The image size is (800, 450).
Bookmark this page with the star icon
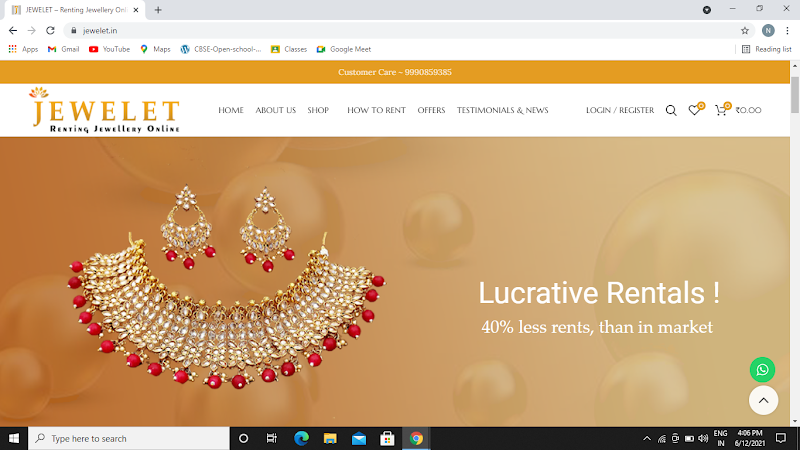click(x=745, y=30)
